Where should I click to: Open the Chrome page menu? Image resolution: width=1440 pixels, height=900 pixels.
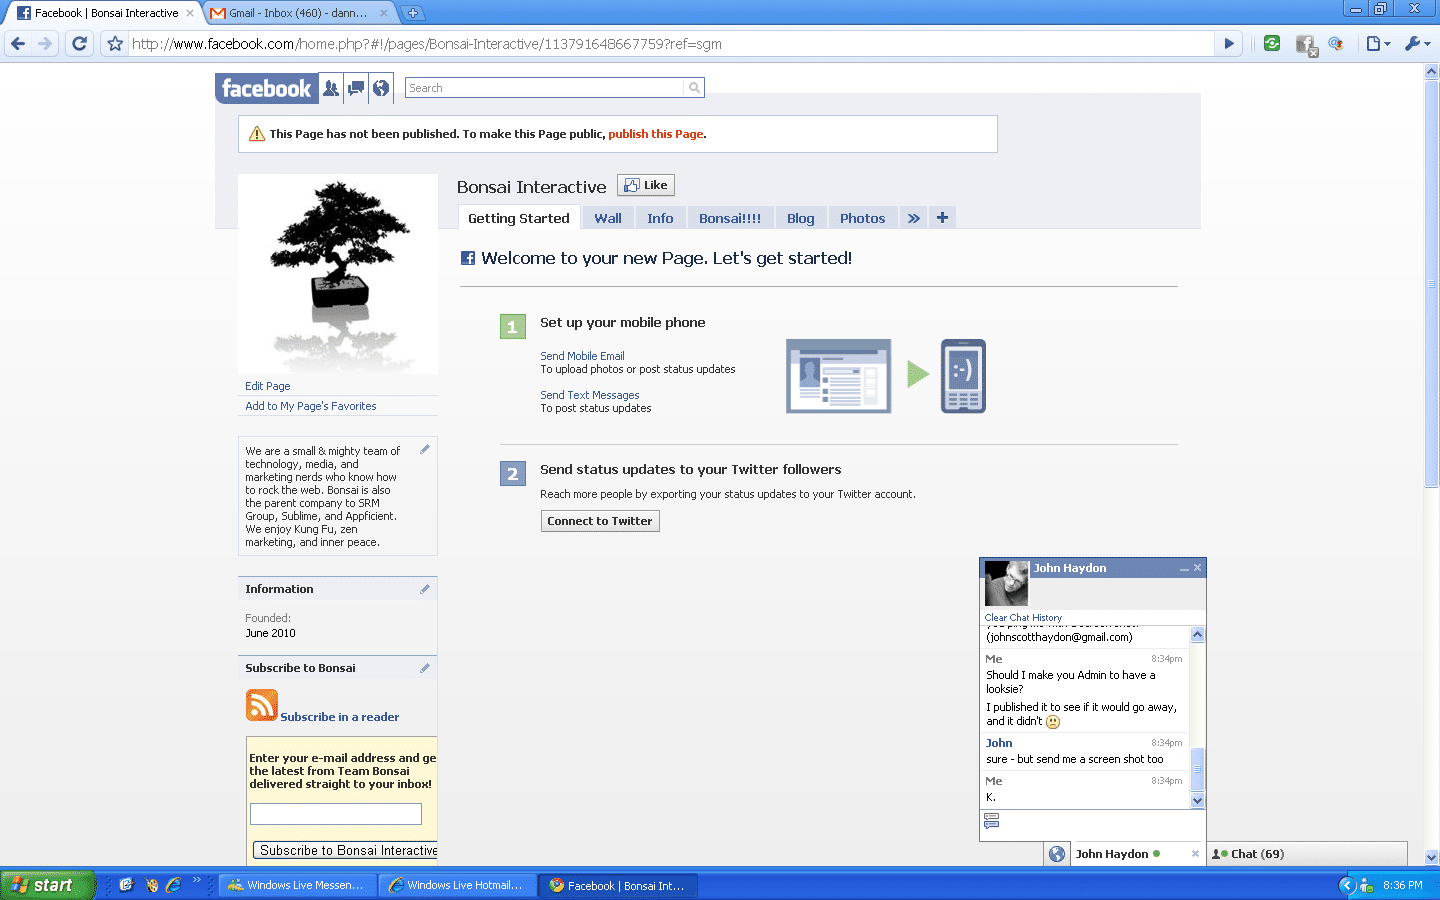(x=1378, y=43)
